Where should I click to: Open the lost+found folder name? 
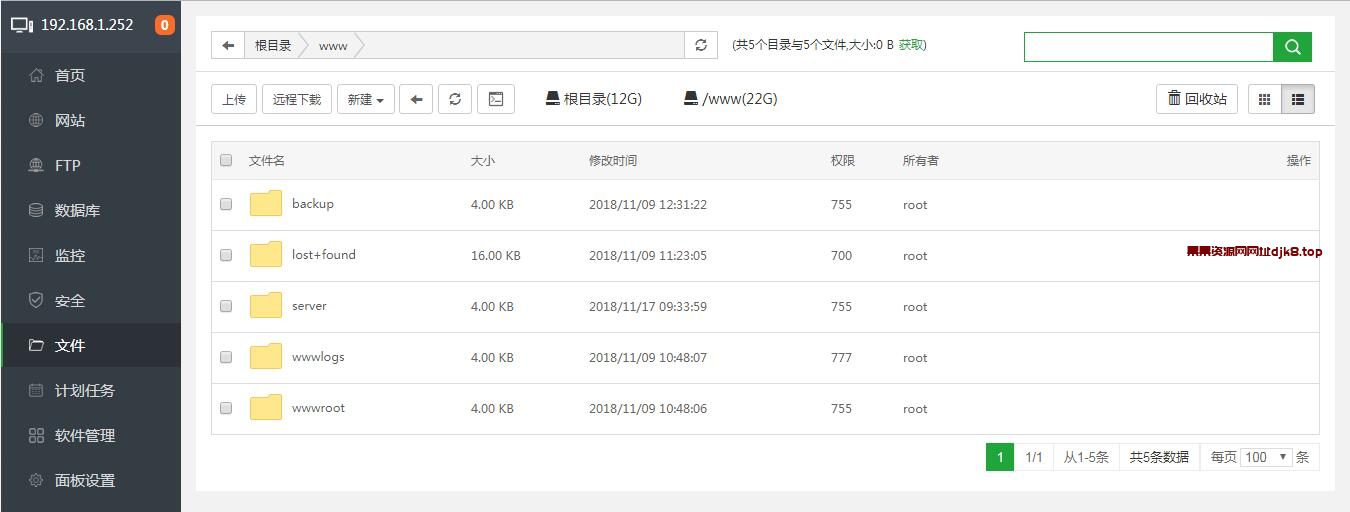point(324,255)
